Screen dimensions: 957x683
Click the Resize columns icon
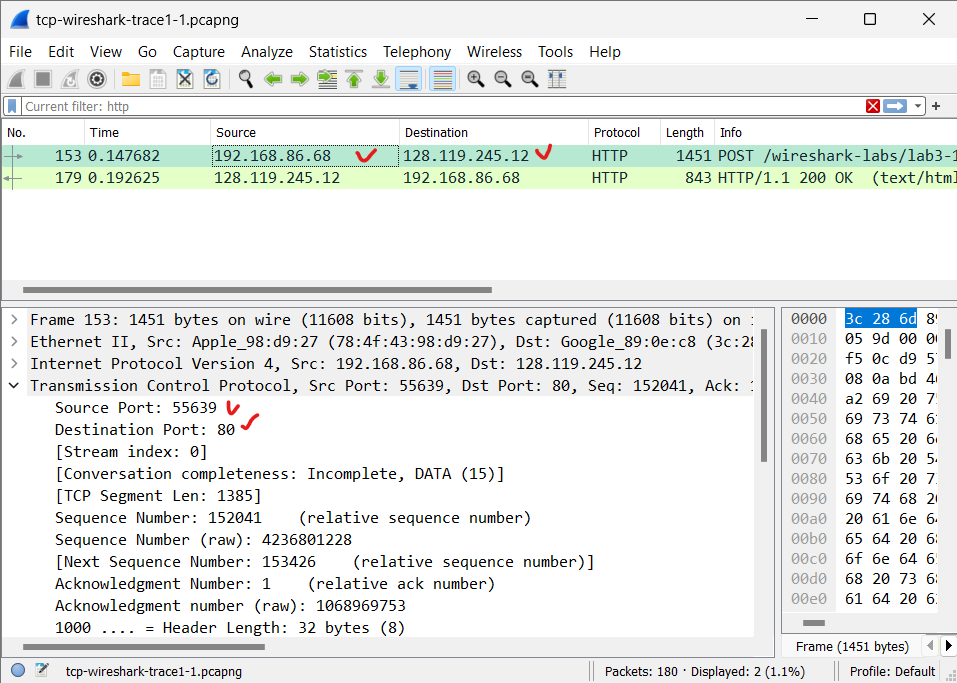[556, 79]
